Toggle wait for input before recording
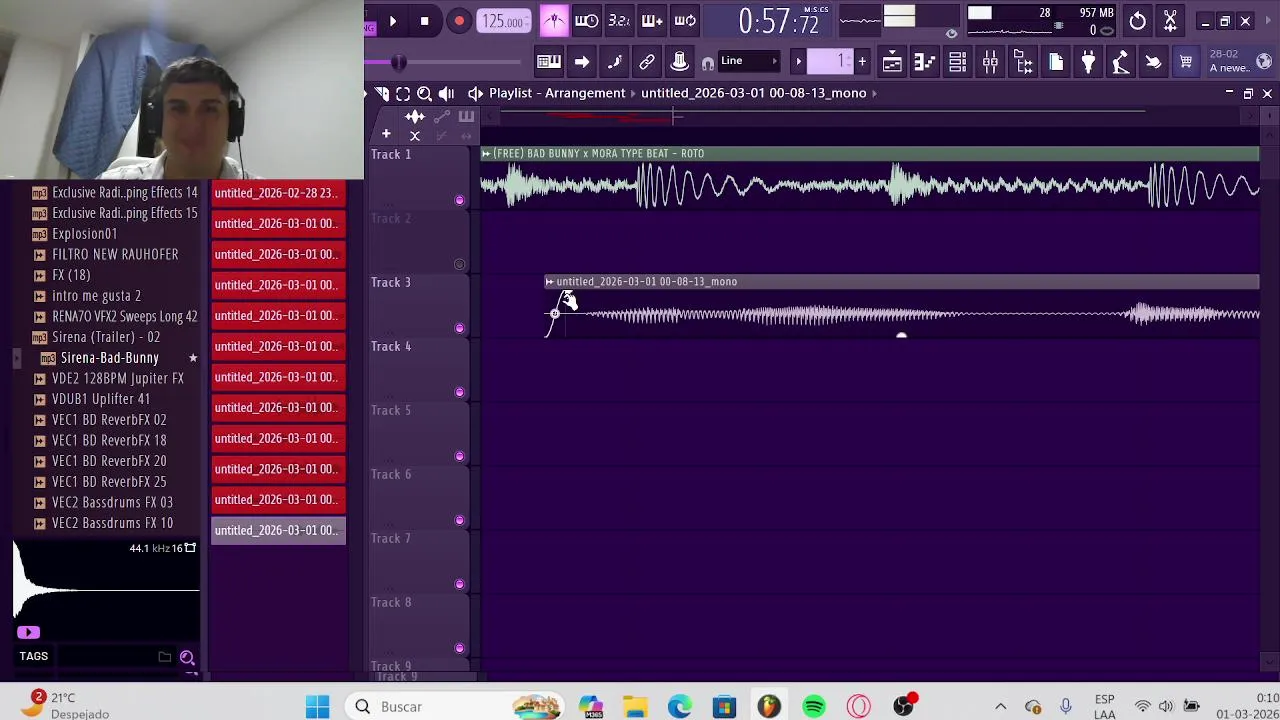Viewport: 1280px width, 720px height. coord(587,20)
